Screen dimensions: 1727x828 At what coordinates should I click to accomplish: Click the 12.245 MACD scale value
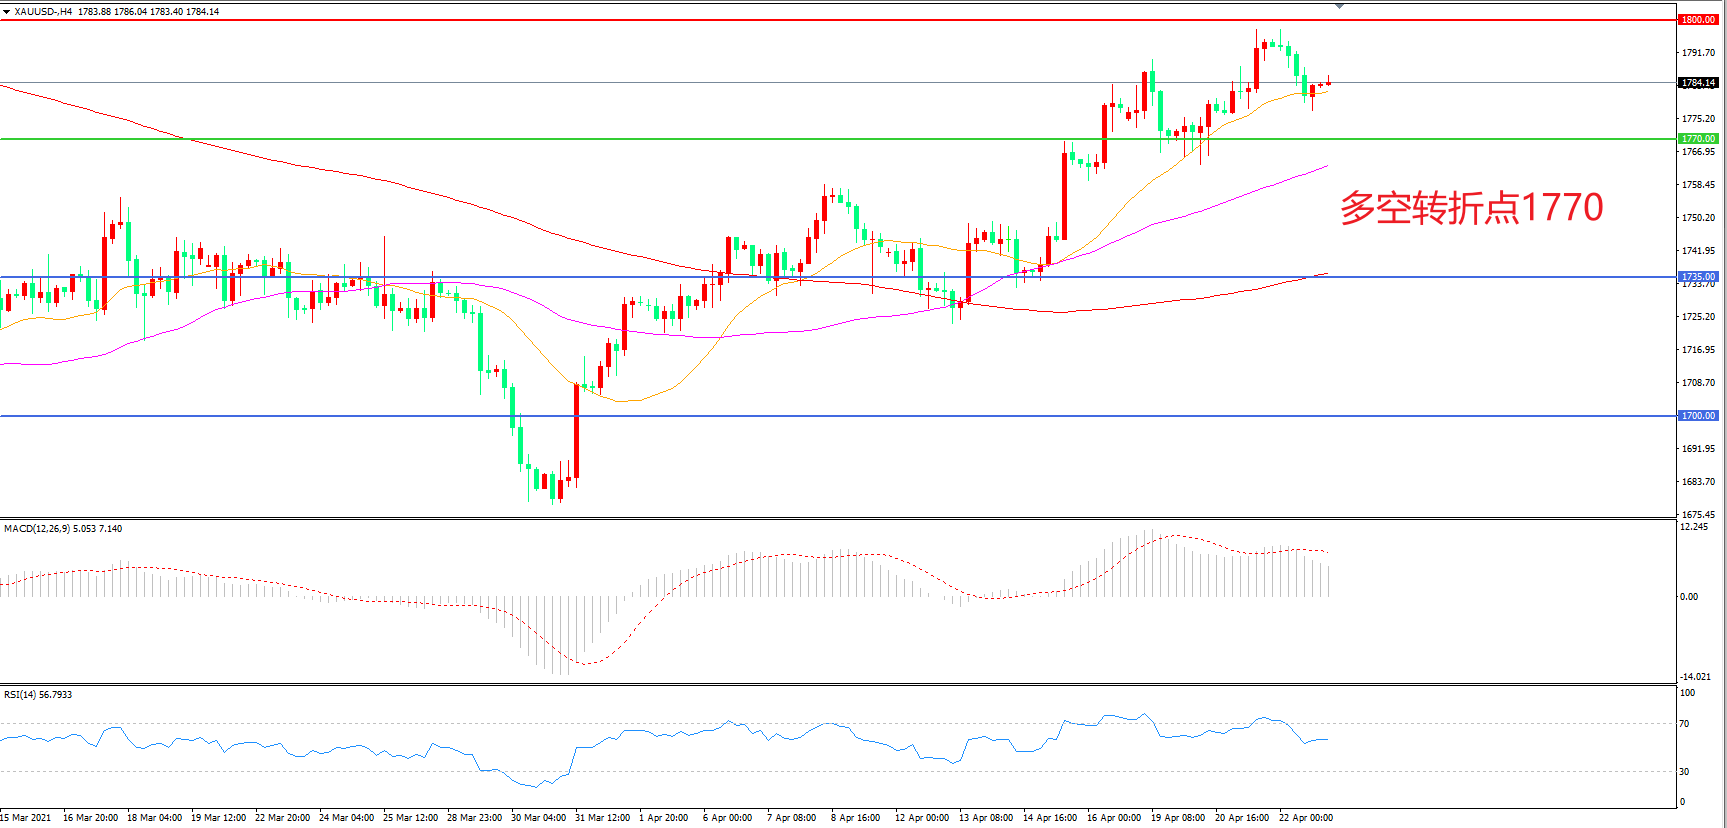tap(1694, 527)
